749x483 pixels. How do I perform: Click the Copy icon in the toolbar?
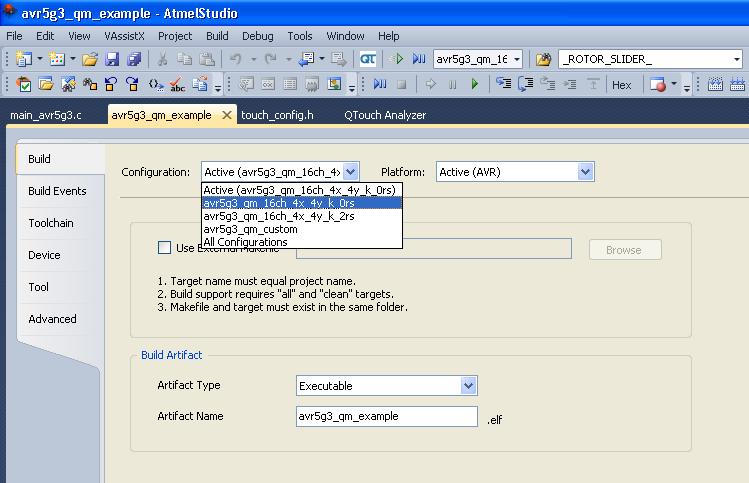pyautogui.click(x=184, y=59)
